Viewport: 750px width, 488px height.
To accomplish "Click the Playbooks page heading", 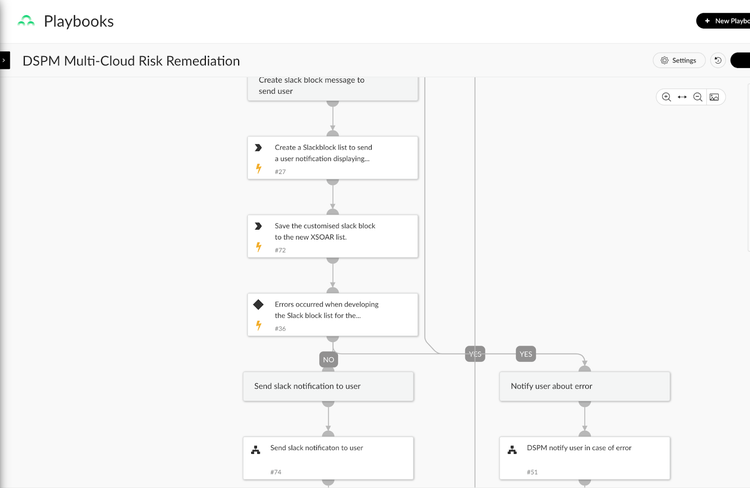I will point(79,21).
